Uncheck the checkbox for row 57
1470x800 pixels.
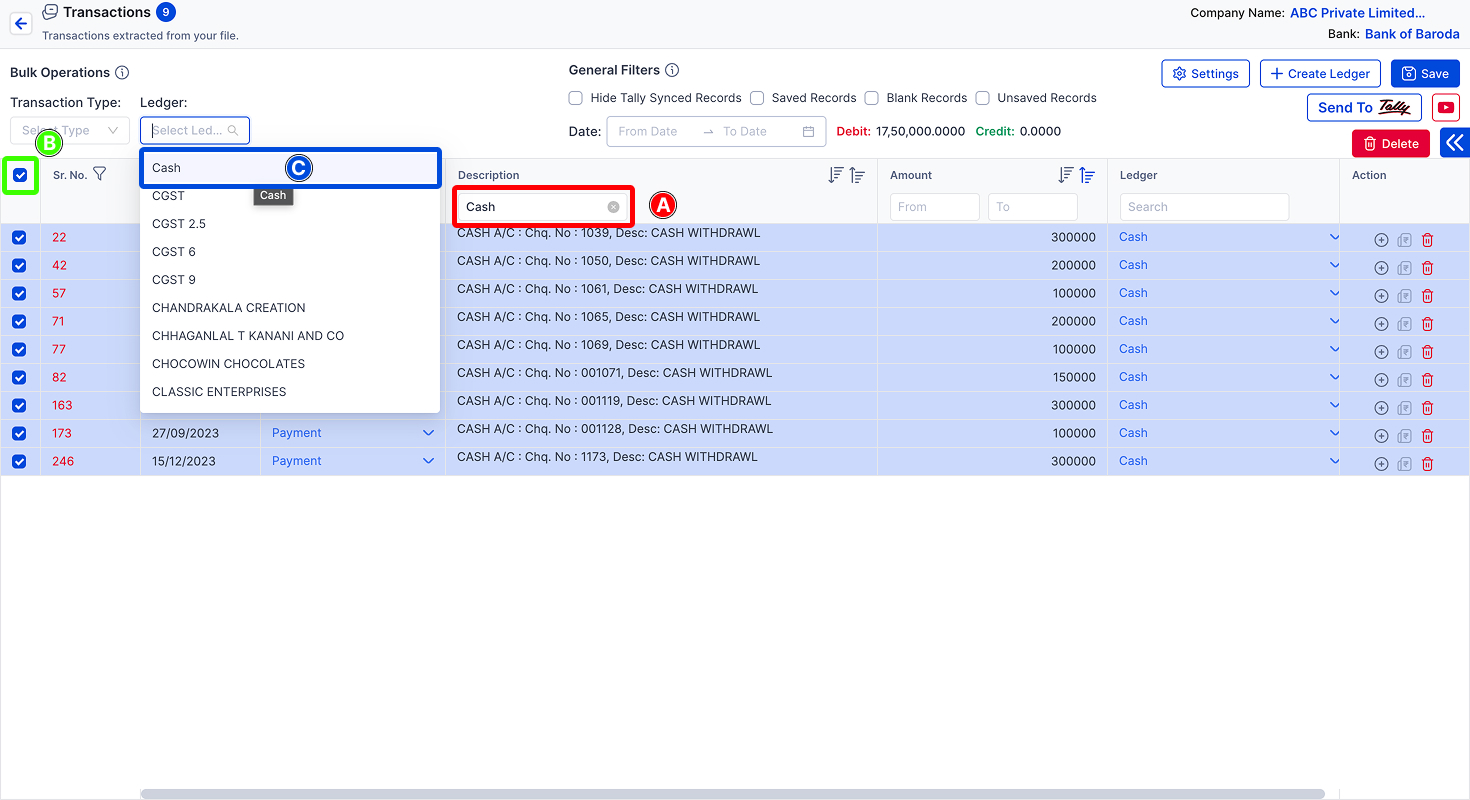coord(19,294)
